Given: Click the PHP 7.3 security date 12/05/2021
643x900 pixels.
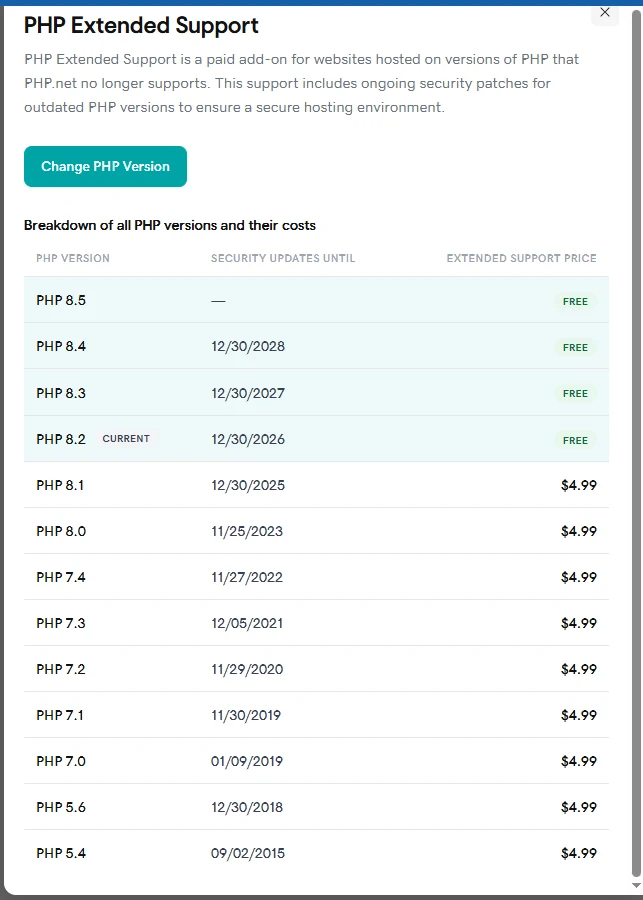Looking at the screenshot, I should point(247,623).
